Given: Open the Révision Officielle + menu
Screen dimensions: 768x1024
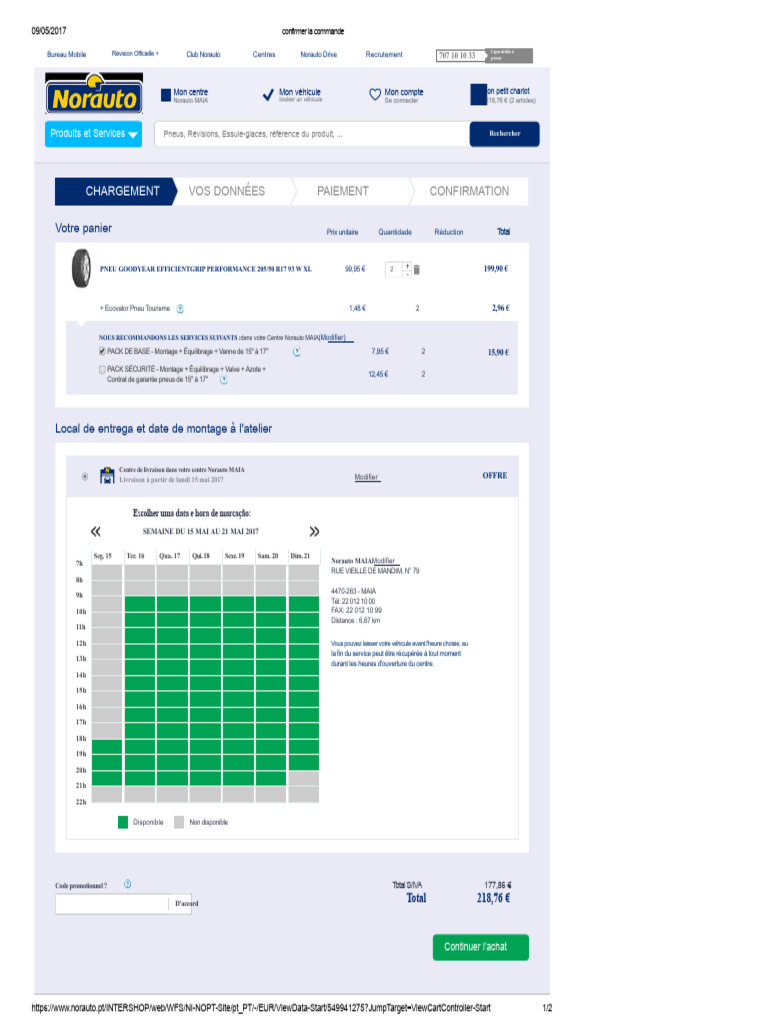Looking at the screenshot, I should 135,54.
